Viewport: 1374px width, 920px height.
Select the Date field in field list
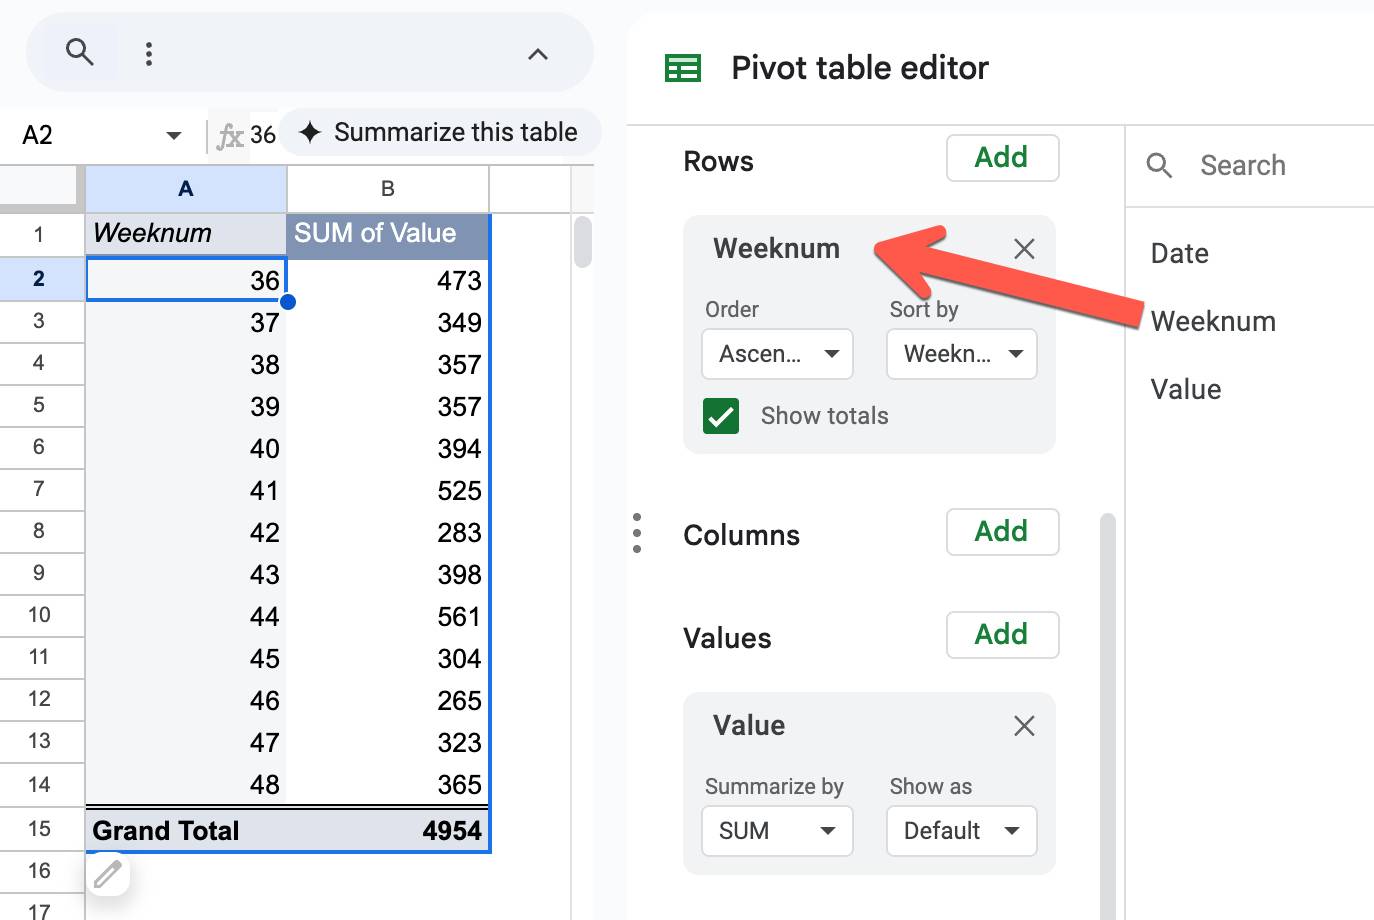pos(1180,254)
